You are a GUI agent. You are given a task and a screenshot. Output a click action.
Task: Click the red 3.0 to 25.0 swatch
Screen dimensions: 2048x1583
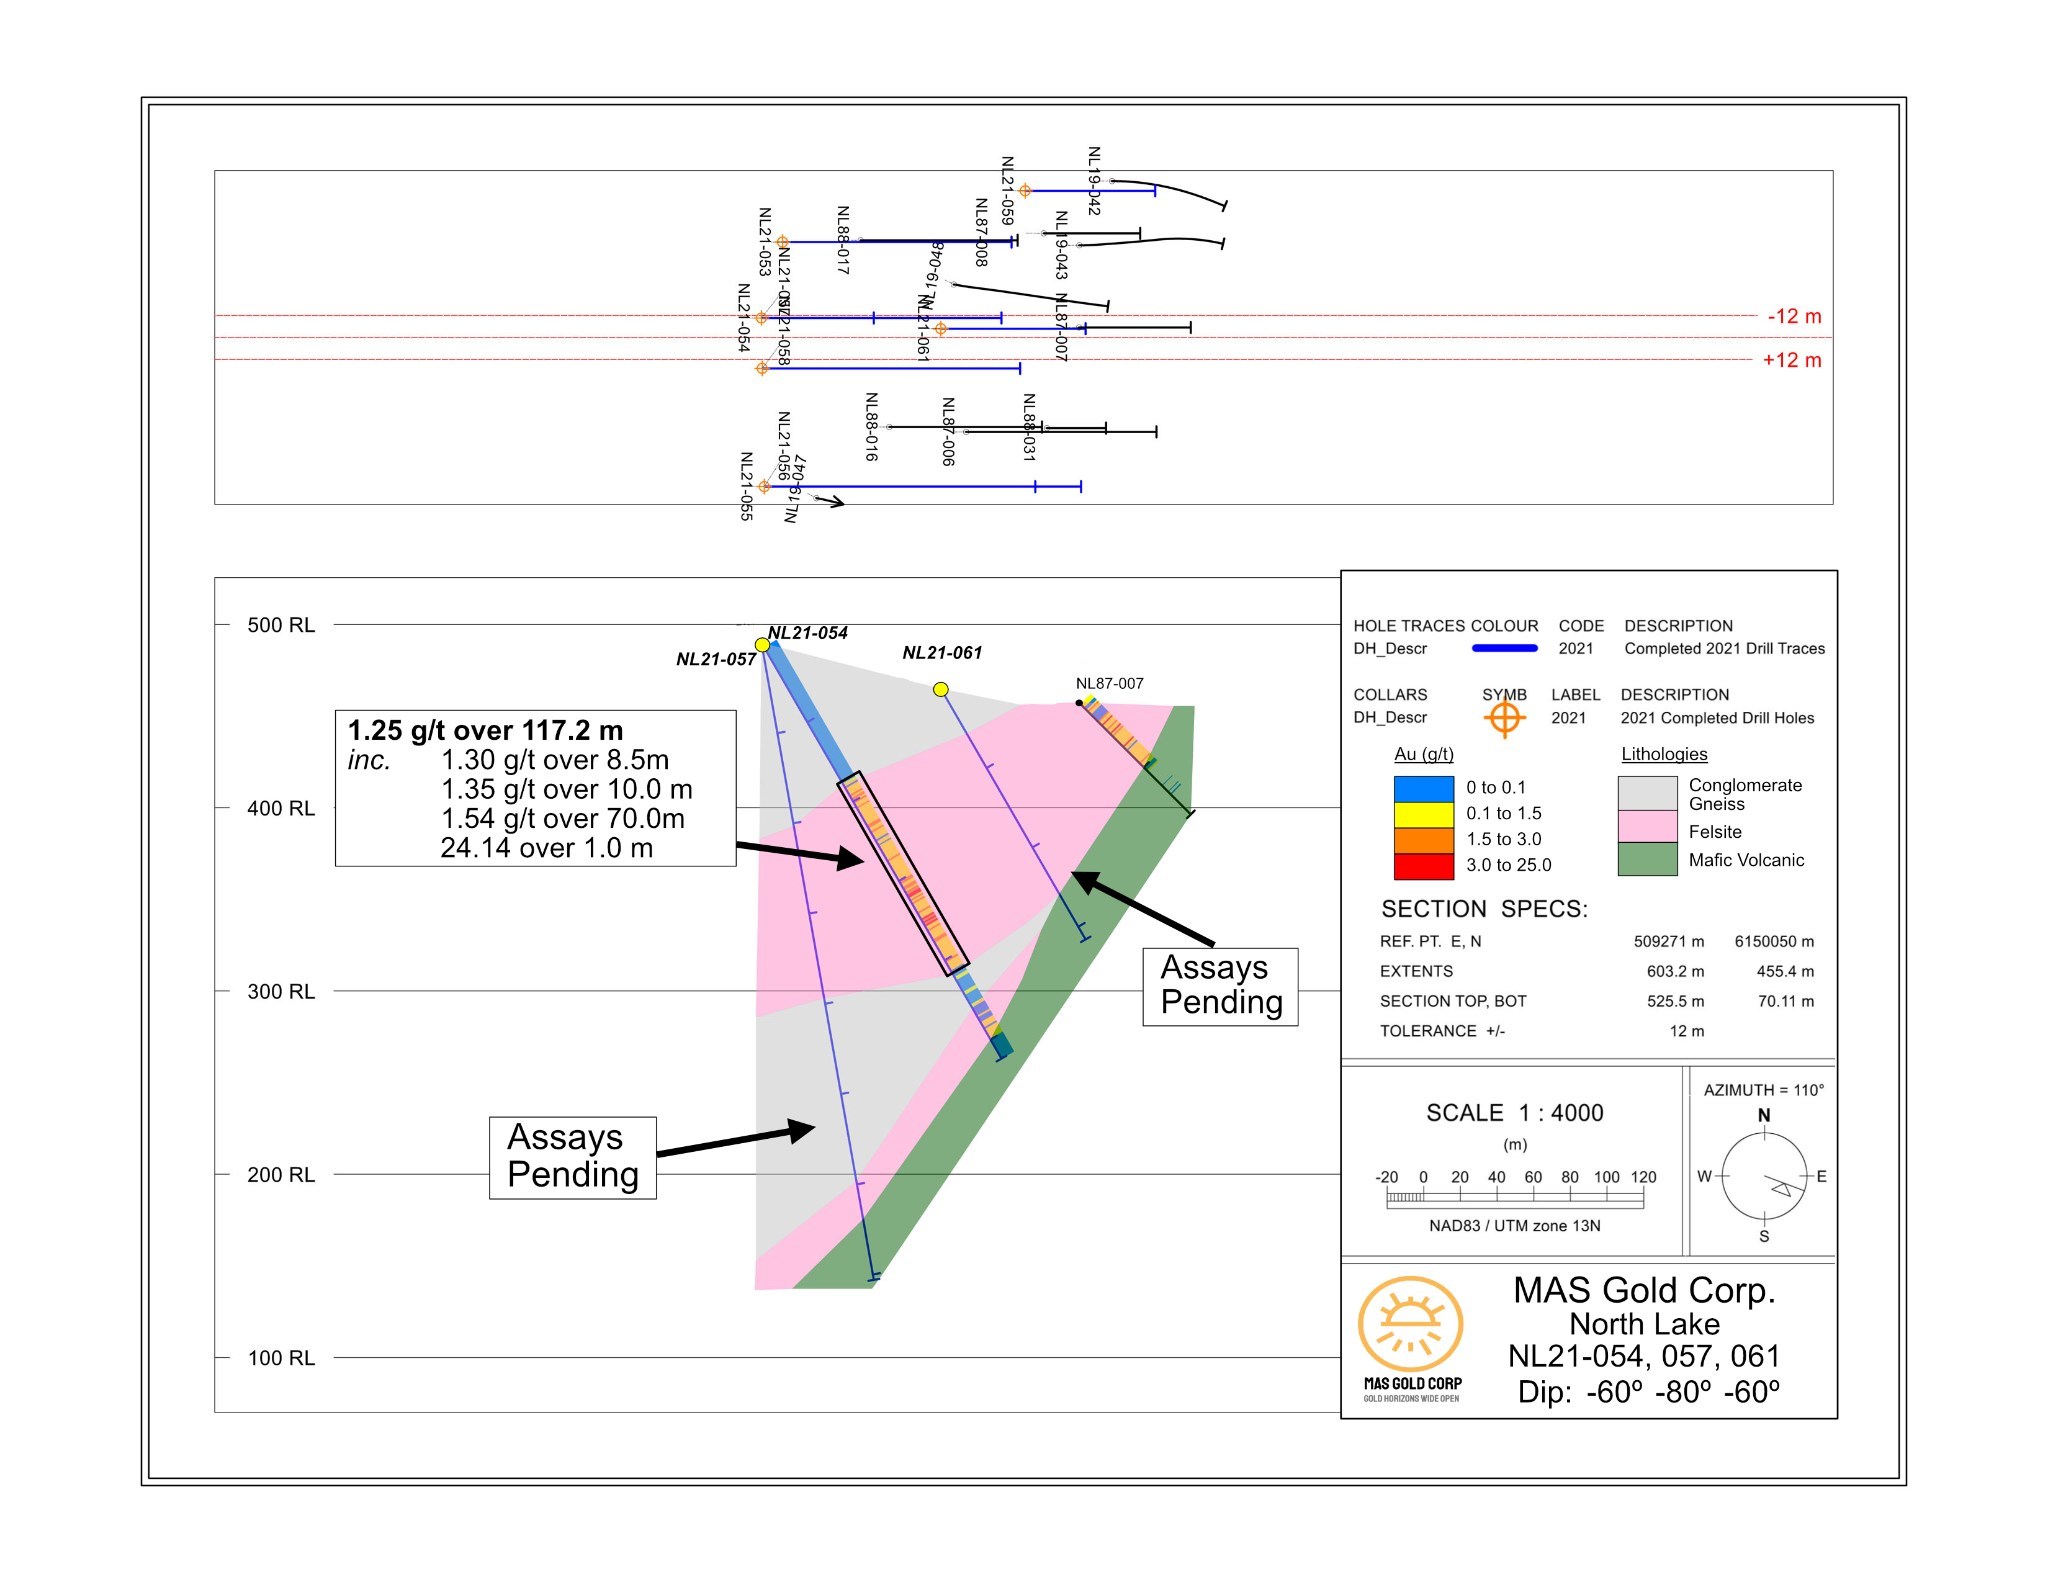tap(1423, 866)
